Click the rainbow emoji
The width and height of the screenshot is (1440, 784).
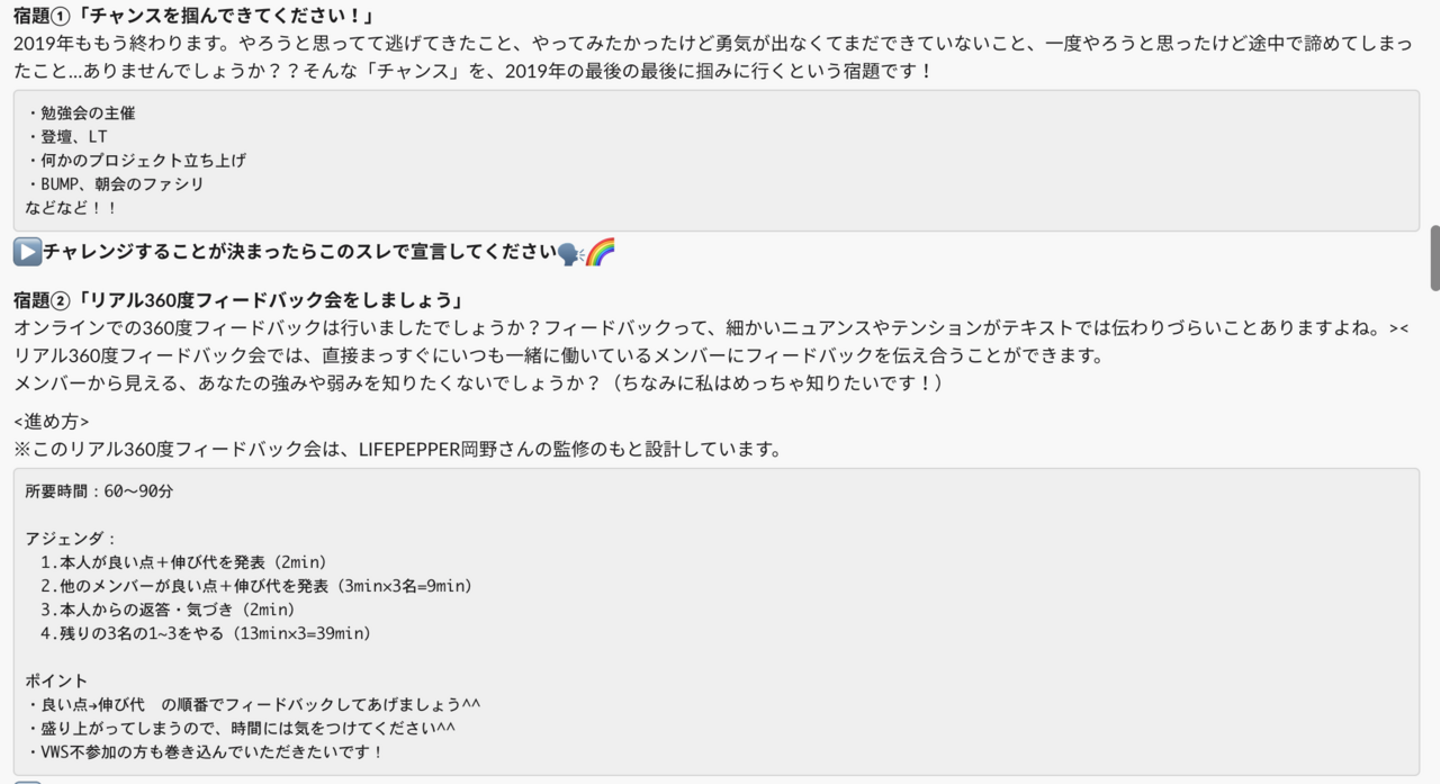600,253
